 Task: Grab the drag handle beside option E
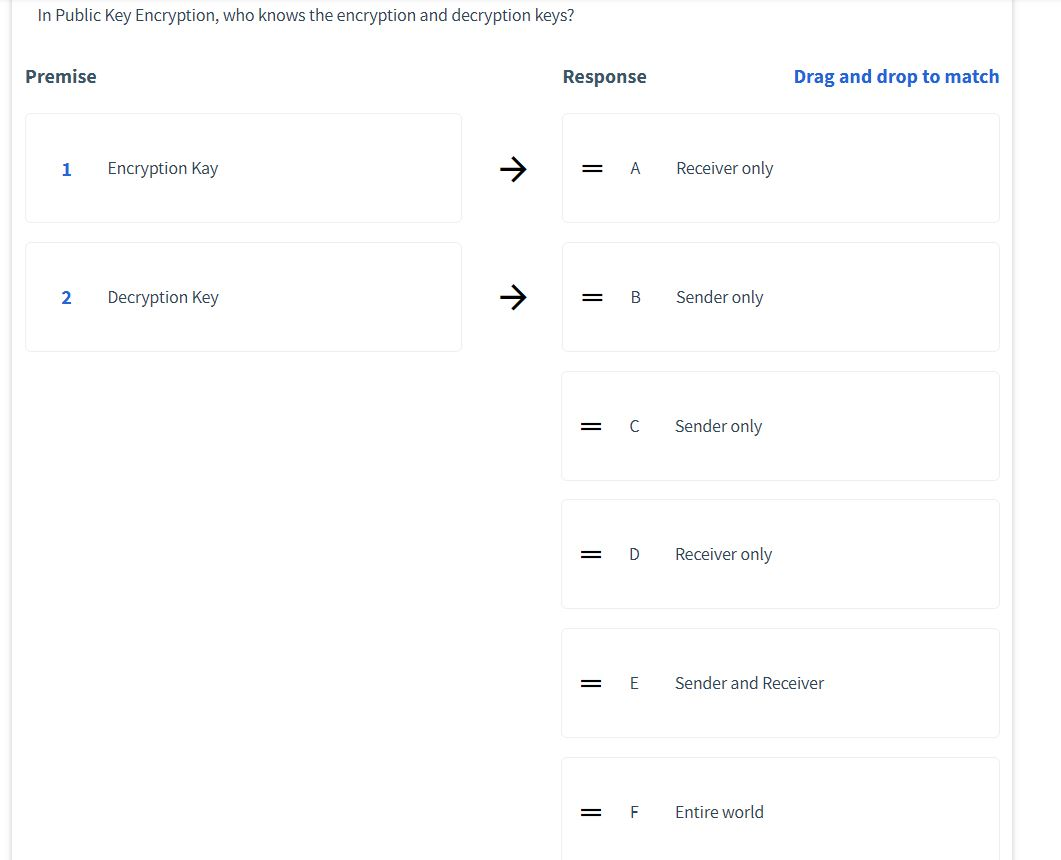coord(591,683)
